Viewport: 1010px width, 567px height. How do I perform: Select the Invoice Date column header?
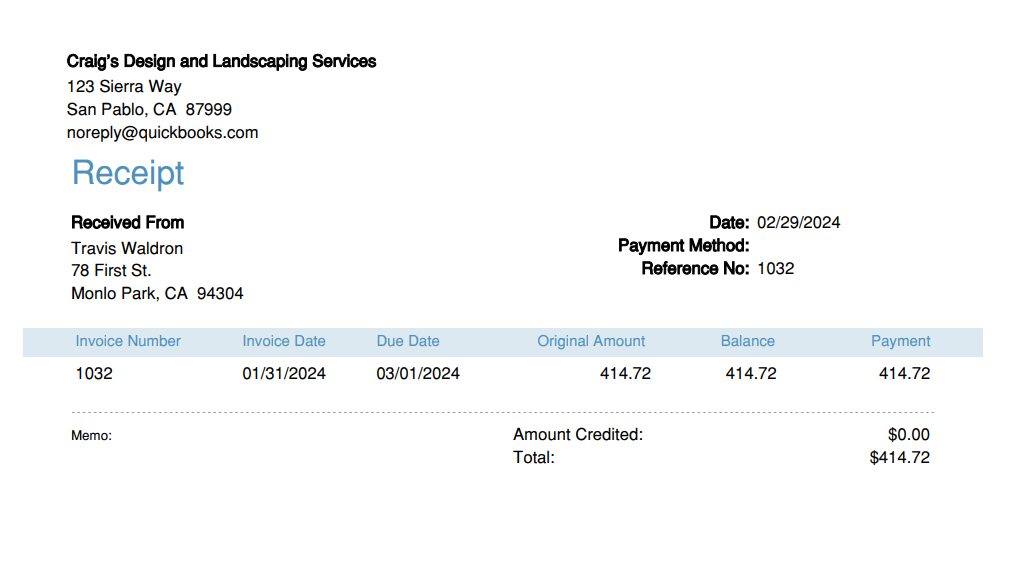[284, 341]
